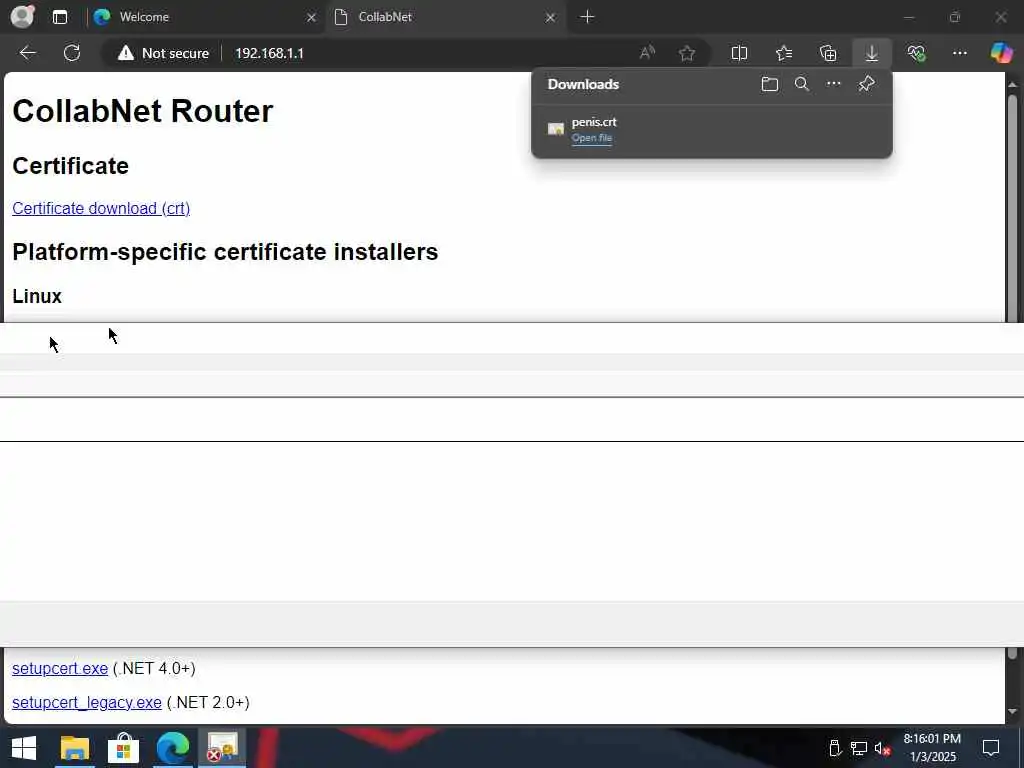Open the Windows Start menu

click(x=24, y=748)
